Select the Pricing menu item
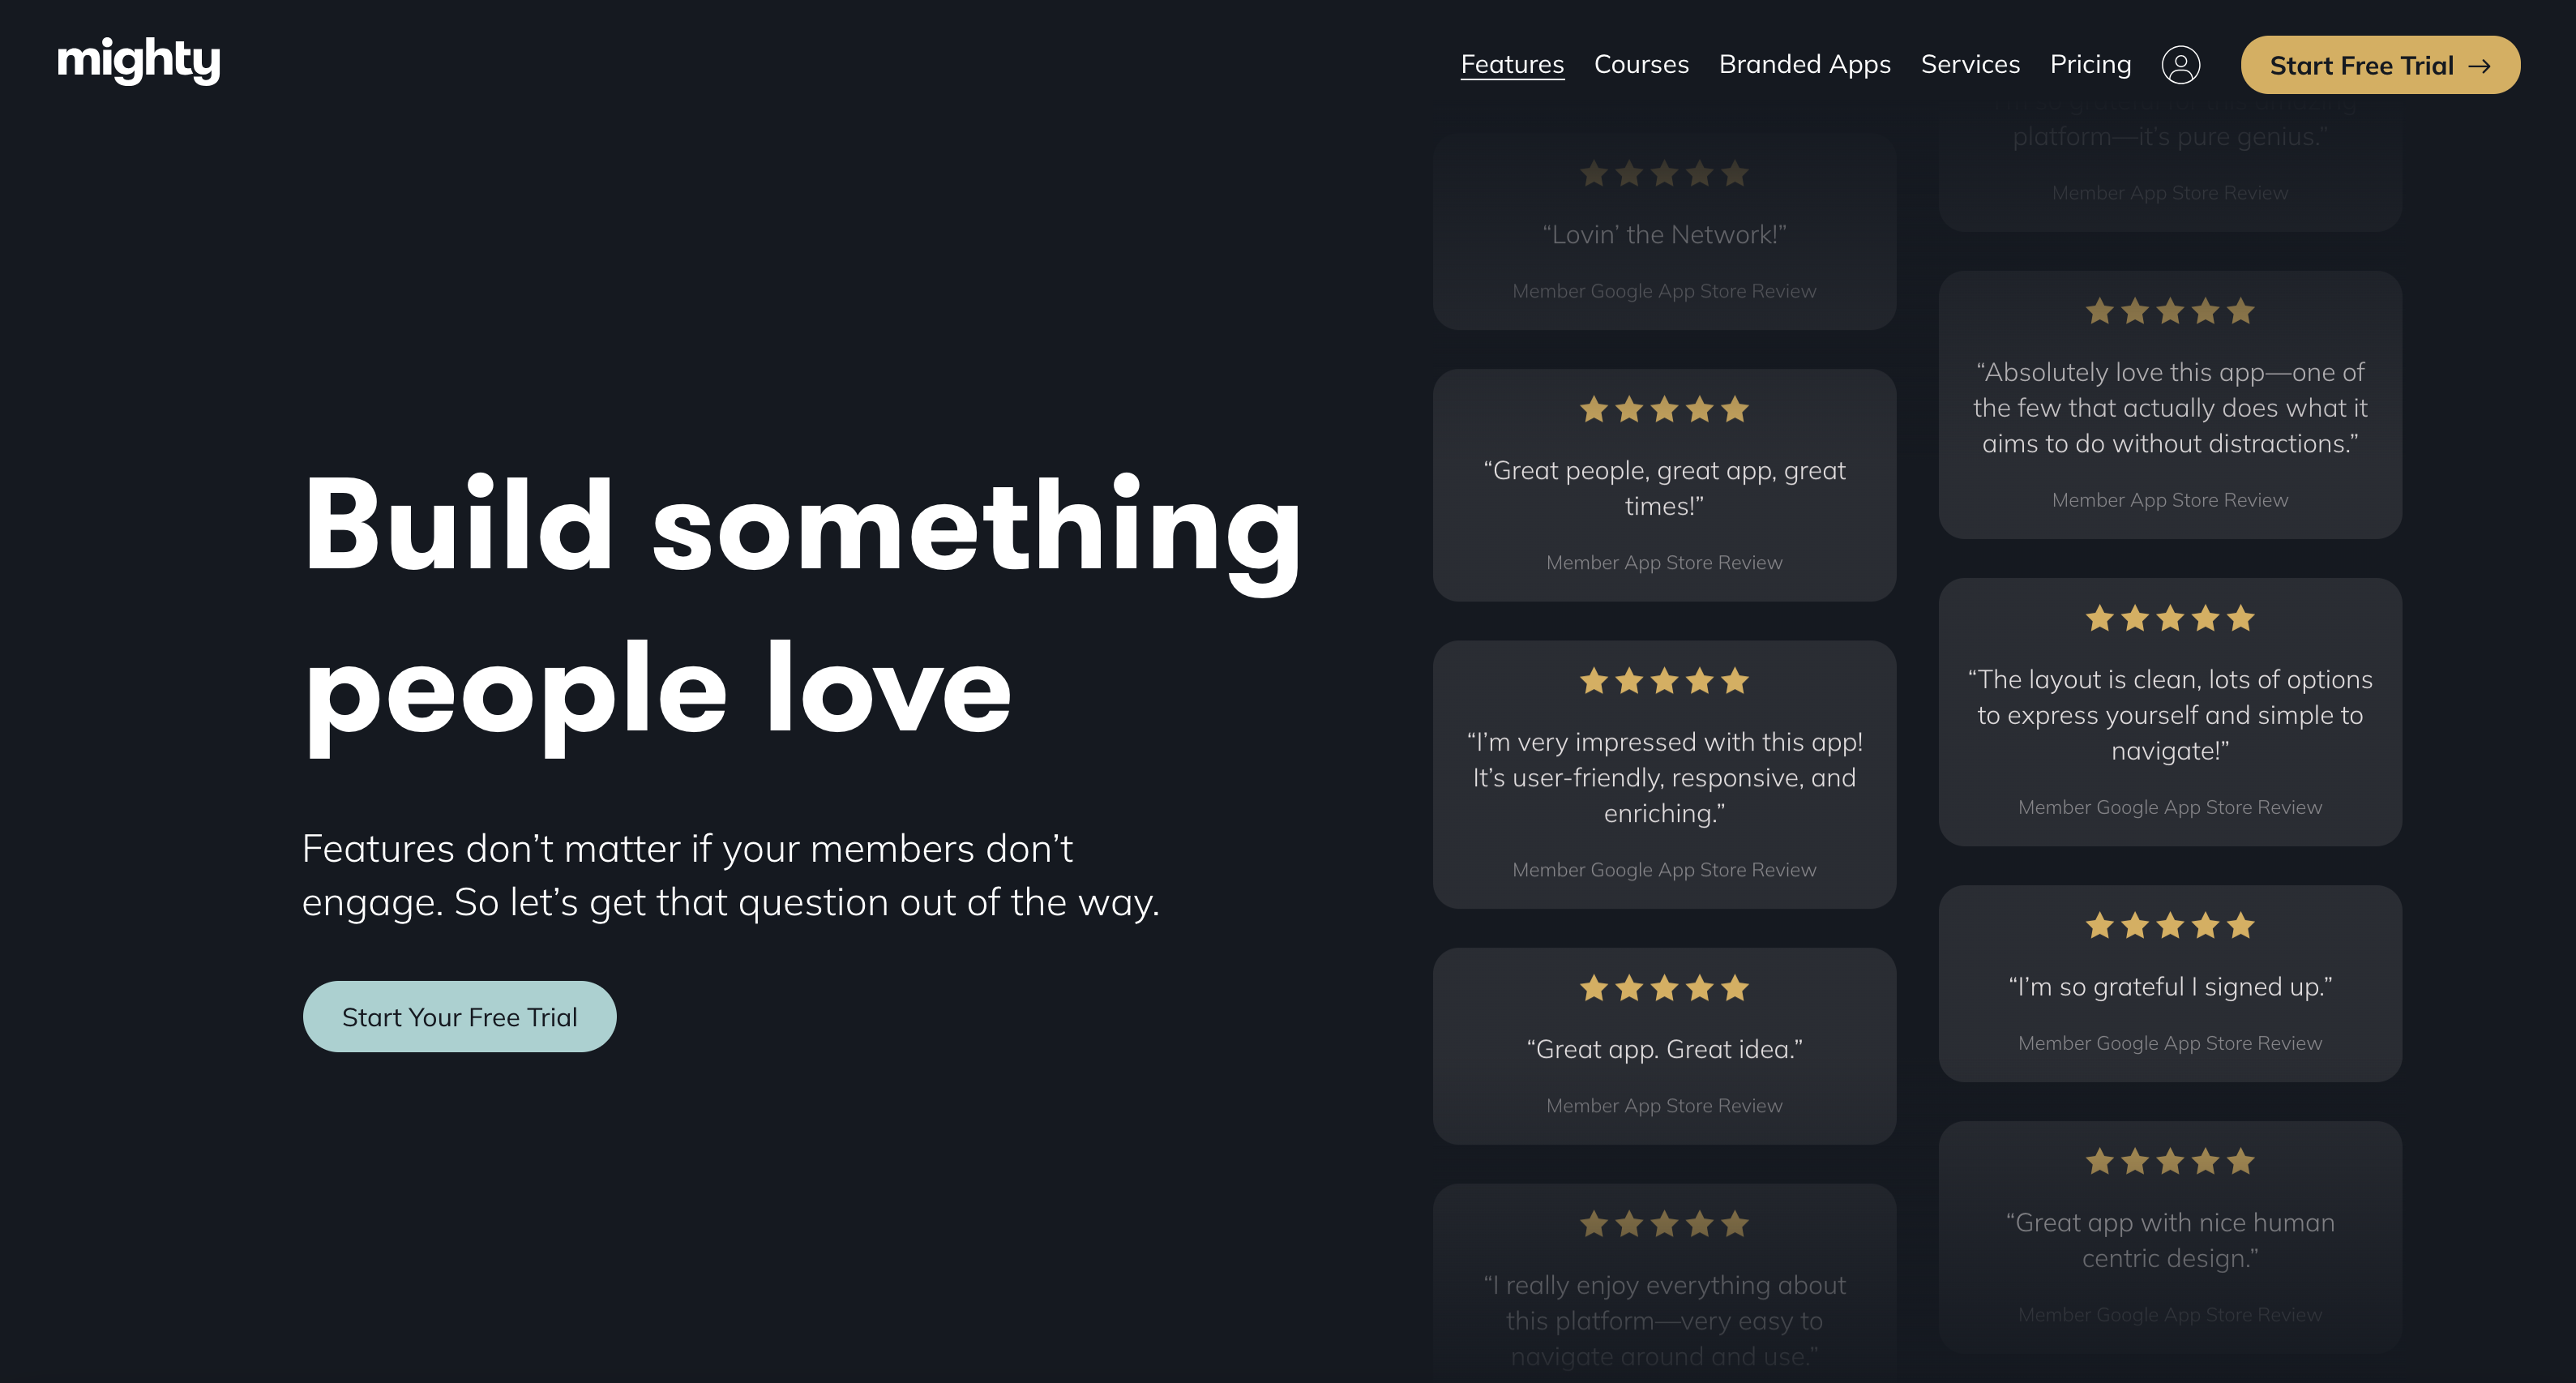Image resolution: width=2576 pixels, height=1383 pixels. coord(2090,65)
